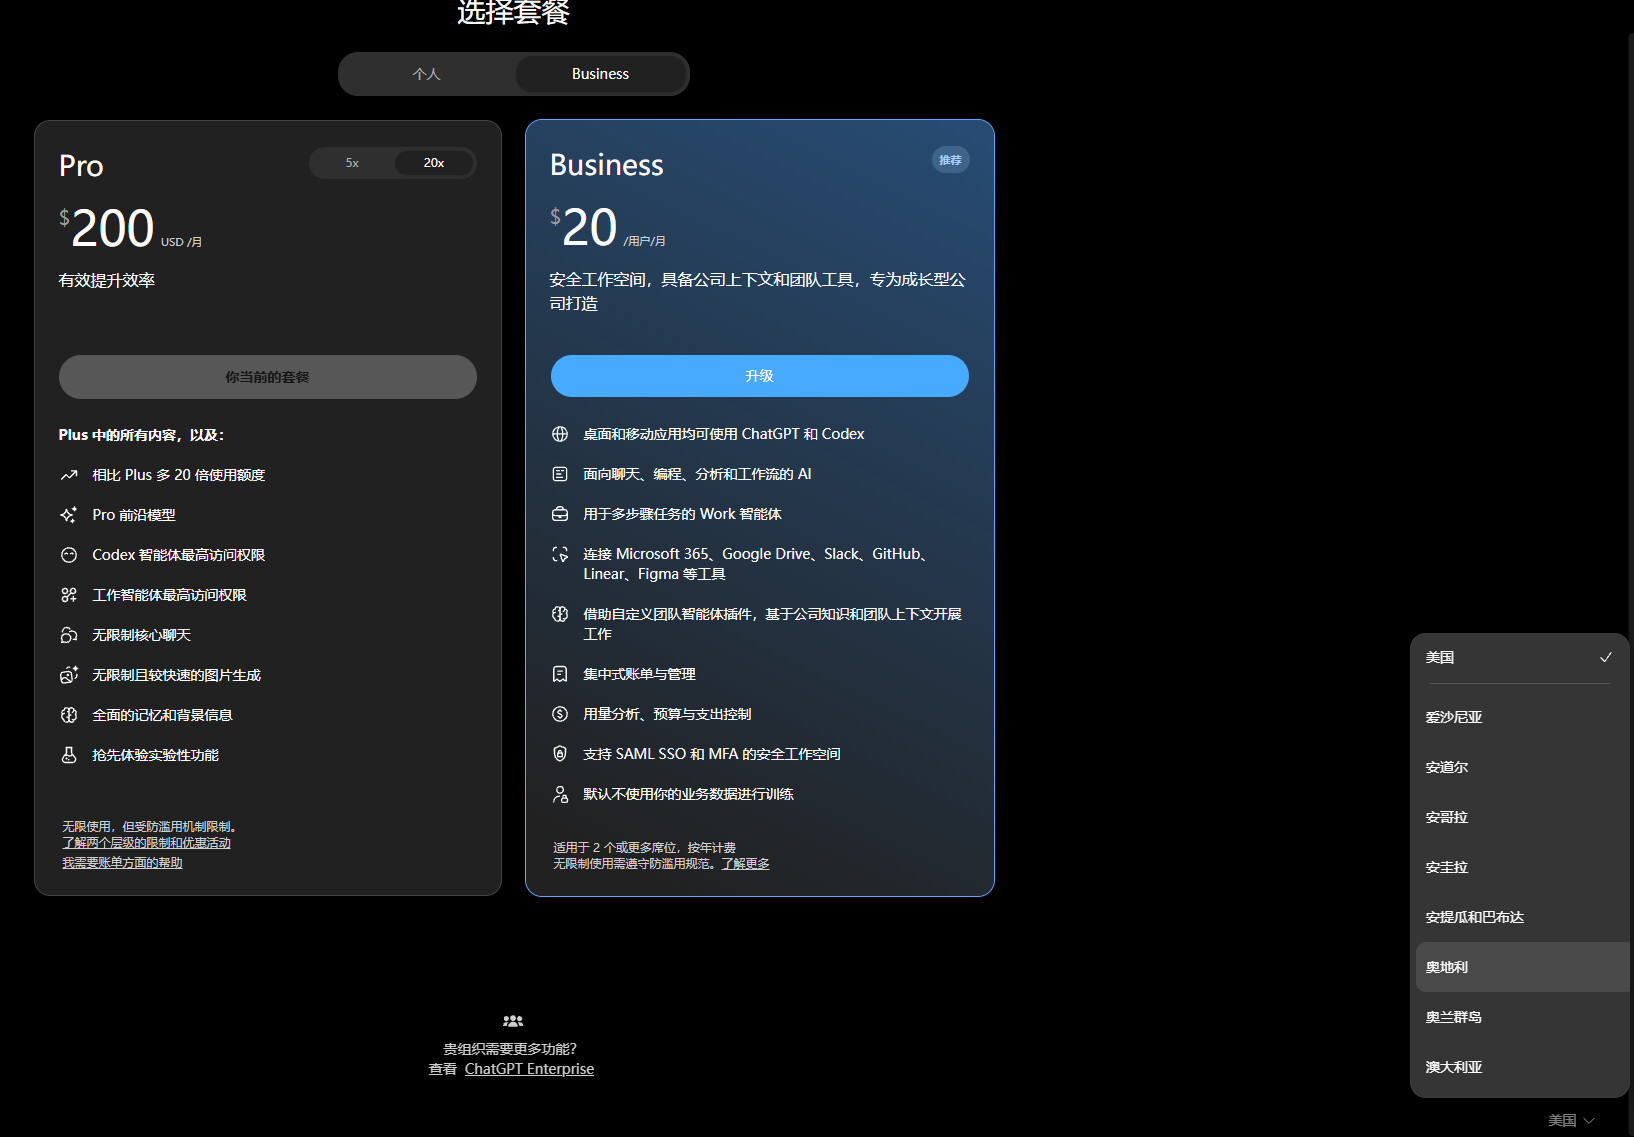Click the trending arrow icon beside 相比 Plus 多 20 倍使用额度
Viewport: 1634px width, 1137px height.
click(x=69, y=475)
